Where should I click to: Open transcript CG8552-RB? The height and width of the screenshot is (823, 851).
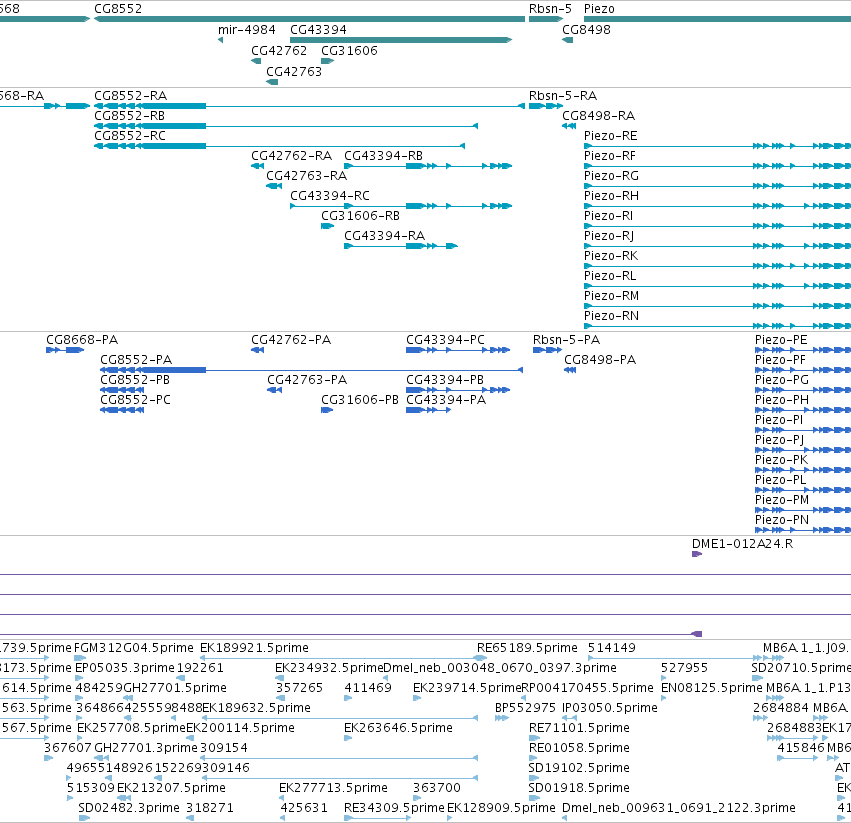coord(129,116)
